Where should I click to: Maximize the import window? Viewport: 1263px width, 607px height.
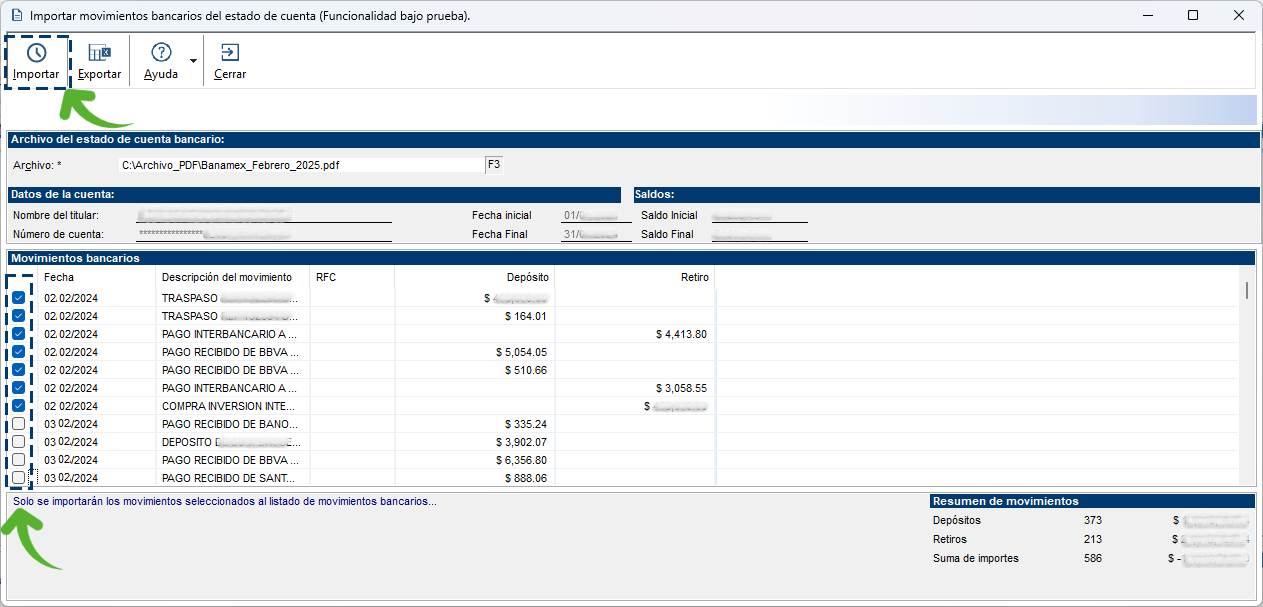[x=1193, y=15]
